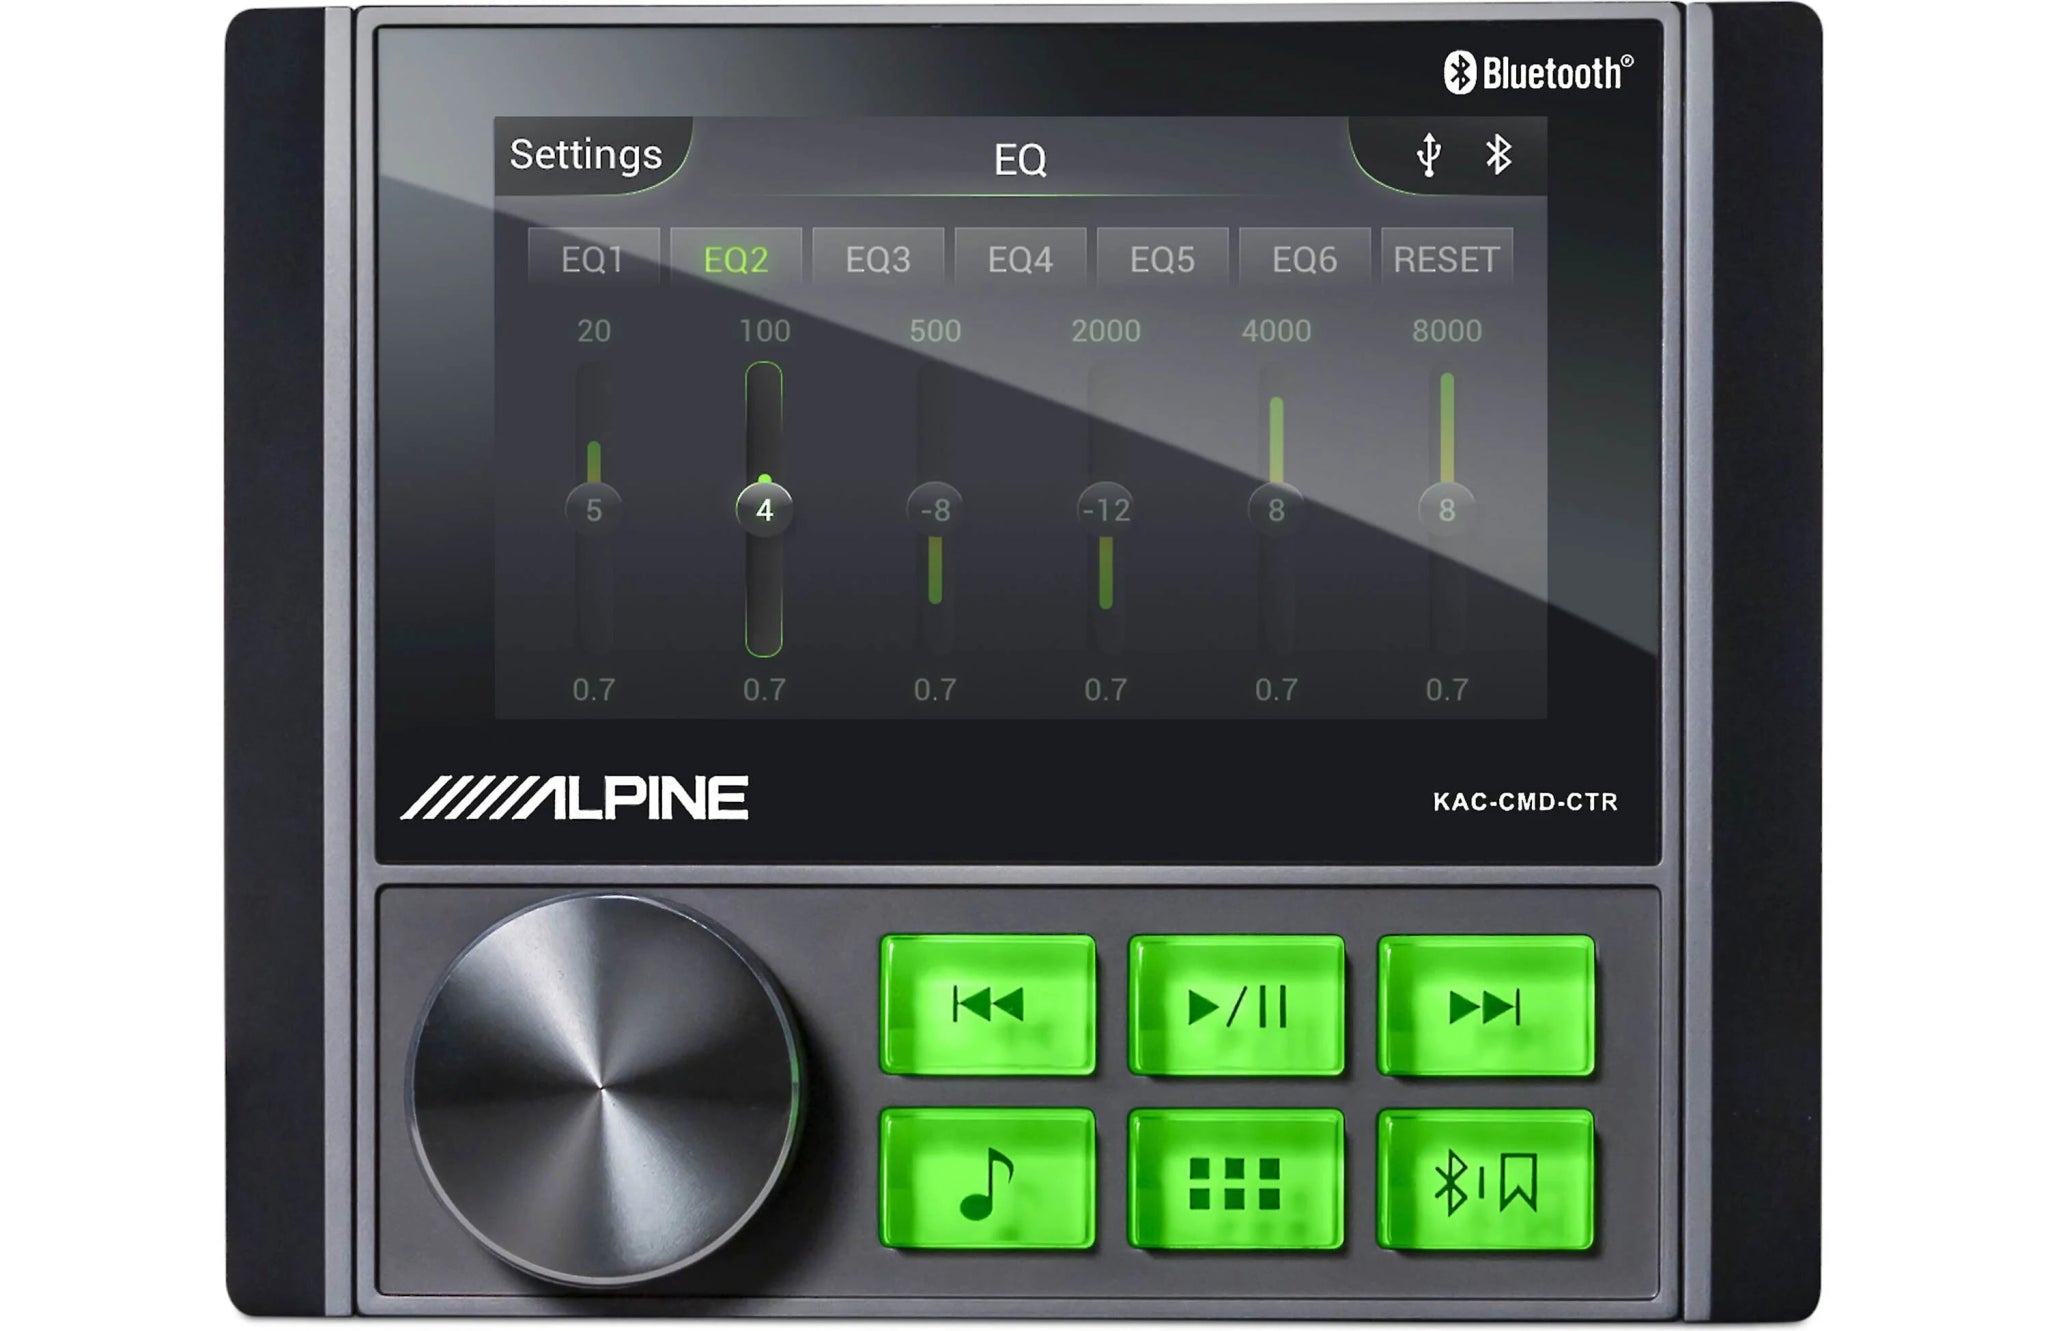Select the EQ1 tab
Screen dimensions: 2048x1331
pos(592,258)
